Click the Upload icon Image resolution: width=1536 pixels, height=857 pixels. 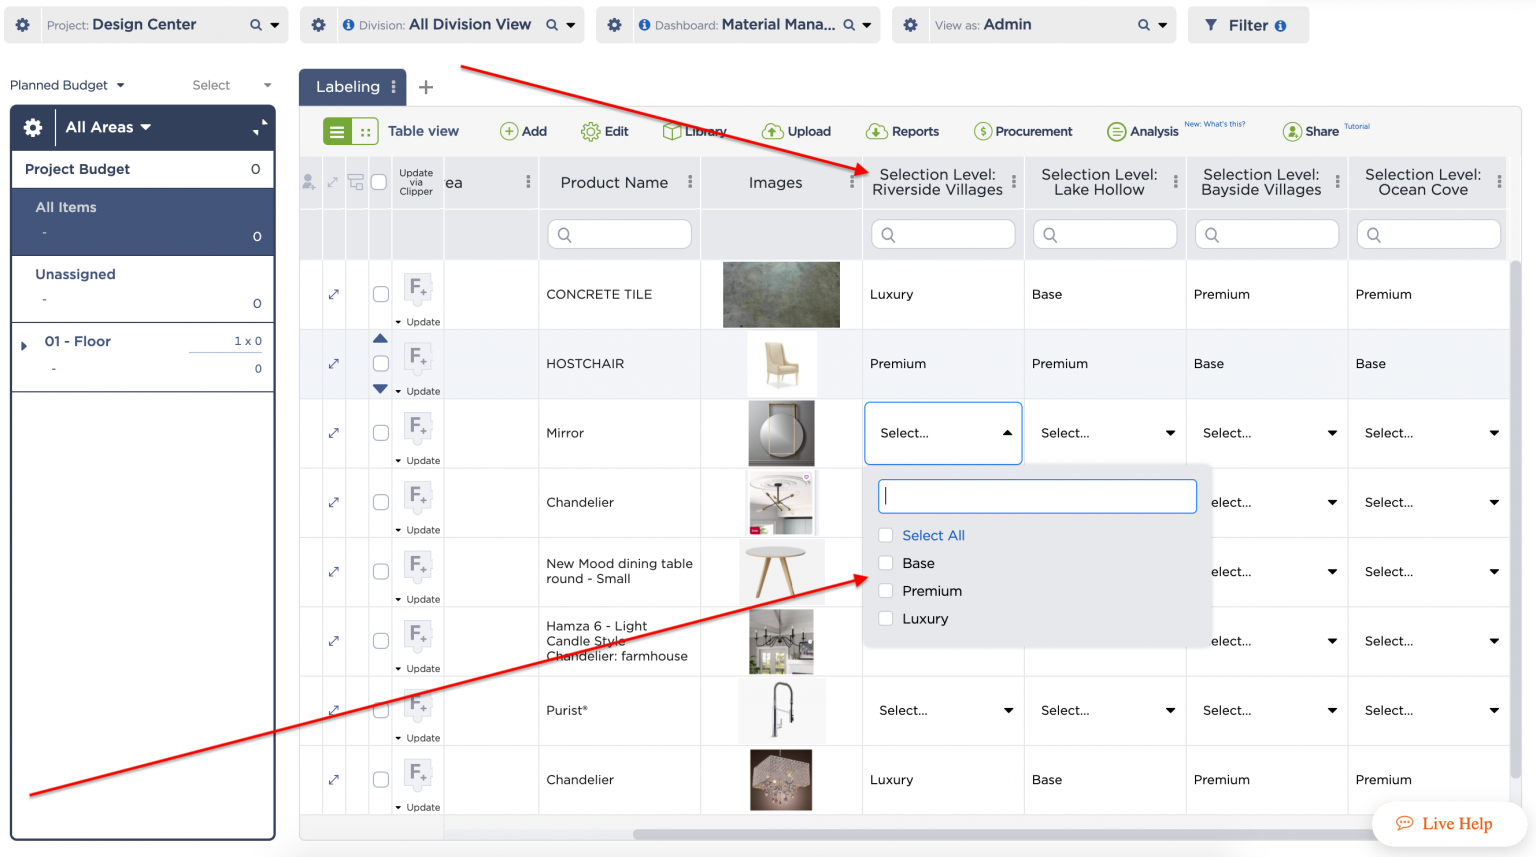click(x=772, y=131)
